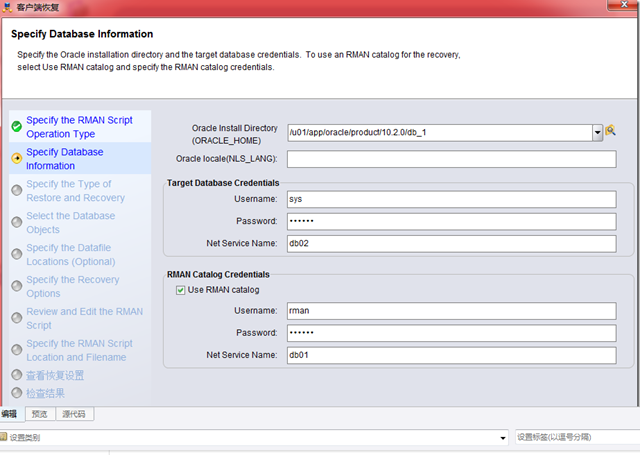Screen dimensions: 640x455
Task: Click the Specify Database Information page title
Action: pyautogui.click(x=82, y=34)
